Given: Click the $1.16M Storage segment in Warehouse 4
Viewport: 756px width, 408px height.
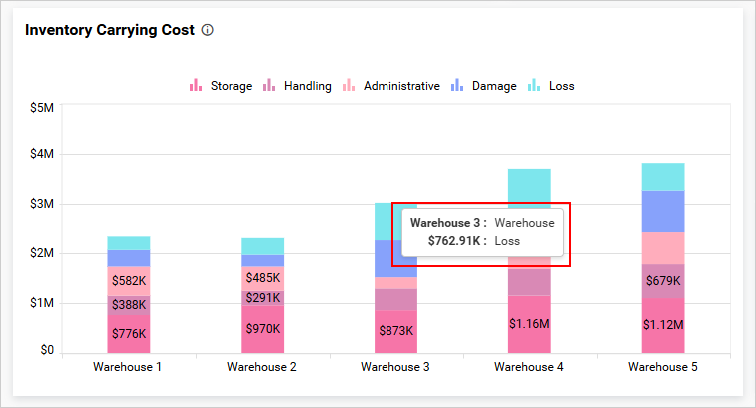Looking at the screenshot, I should pos(529,324).
